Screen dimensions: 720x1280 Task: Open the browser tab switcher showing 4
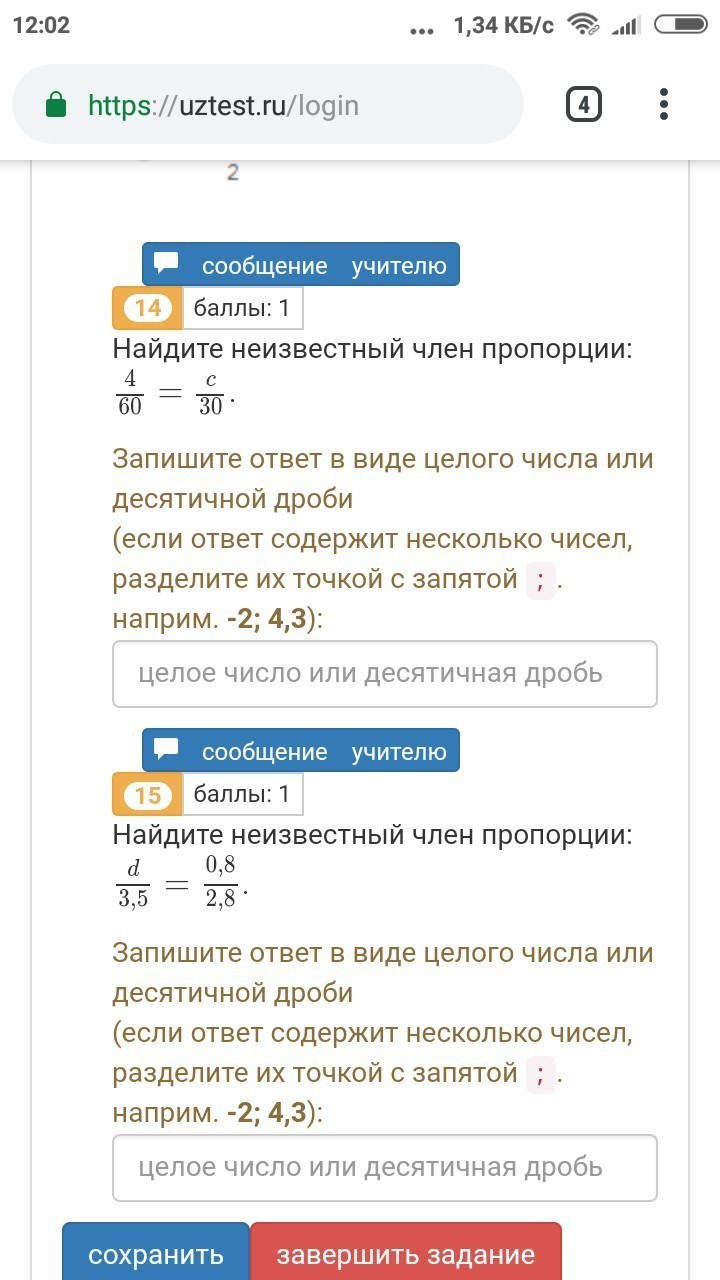click(584, 104)
